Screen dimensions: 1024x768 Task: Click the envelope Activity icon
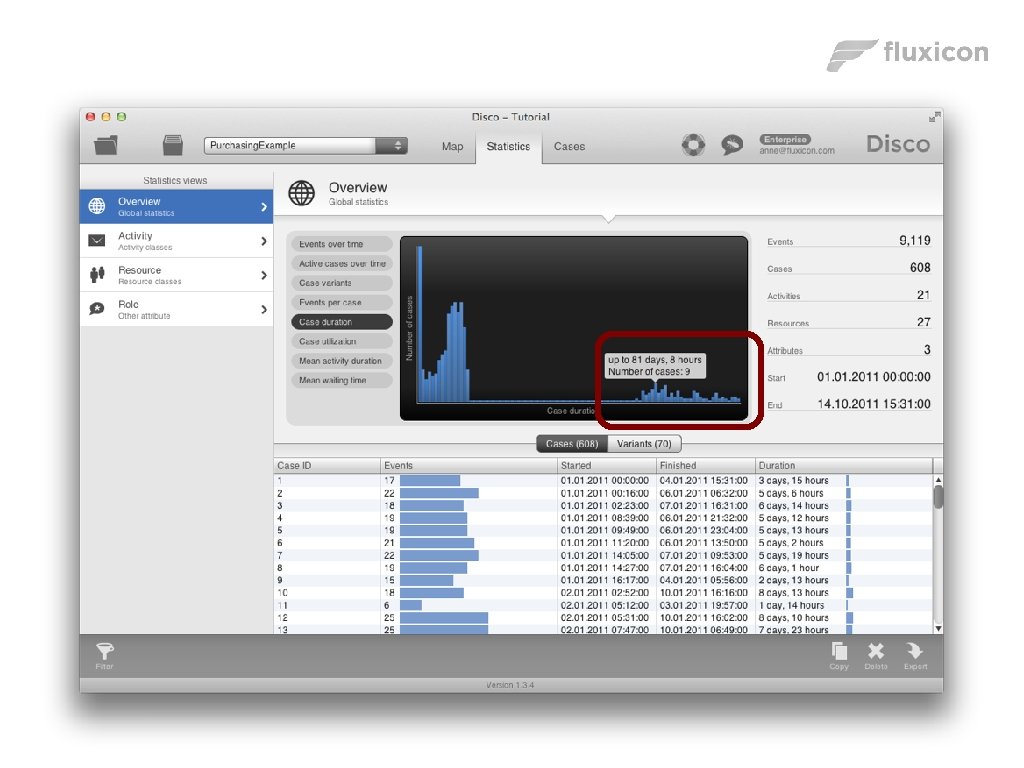(x=97, y=240)
